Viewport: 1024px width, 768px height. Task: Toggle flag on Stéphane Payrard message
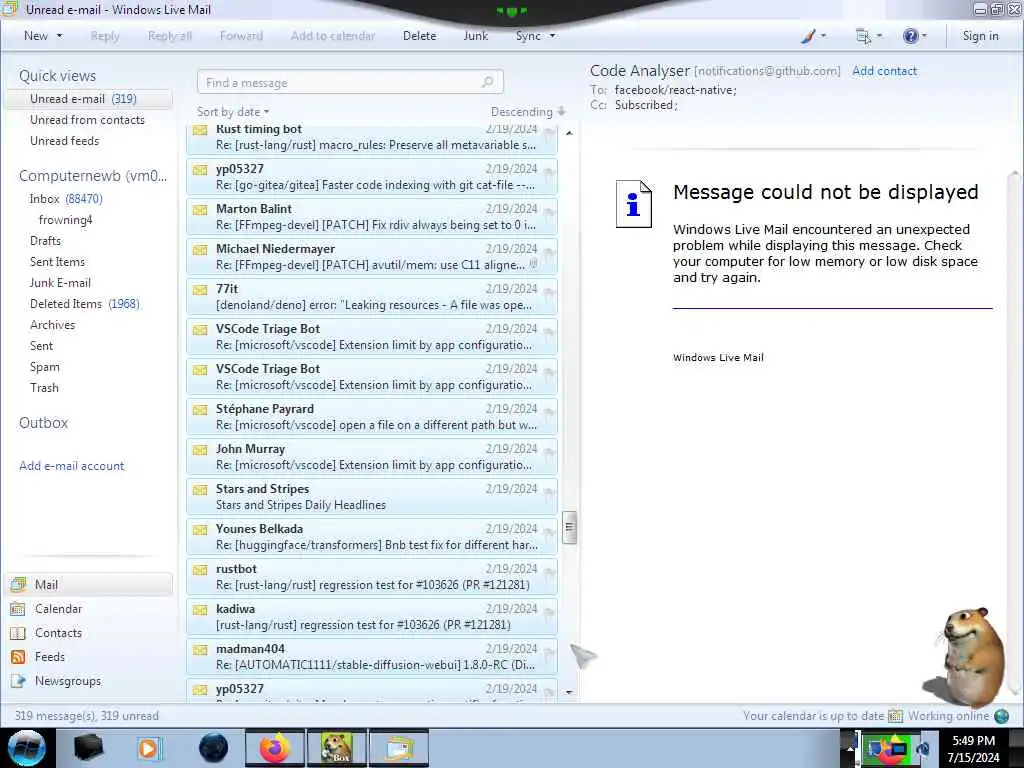point(549,413)
